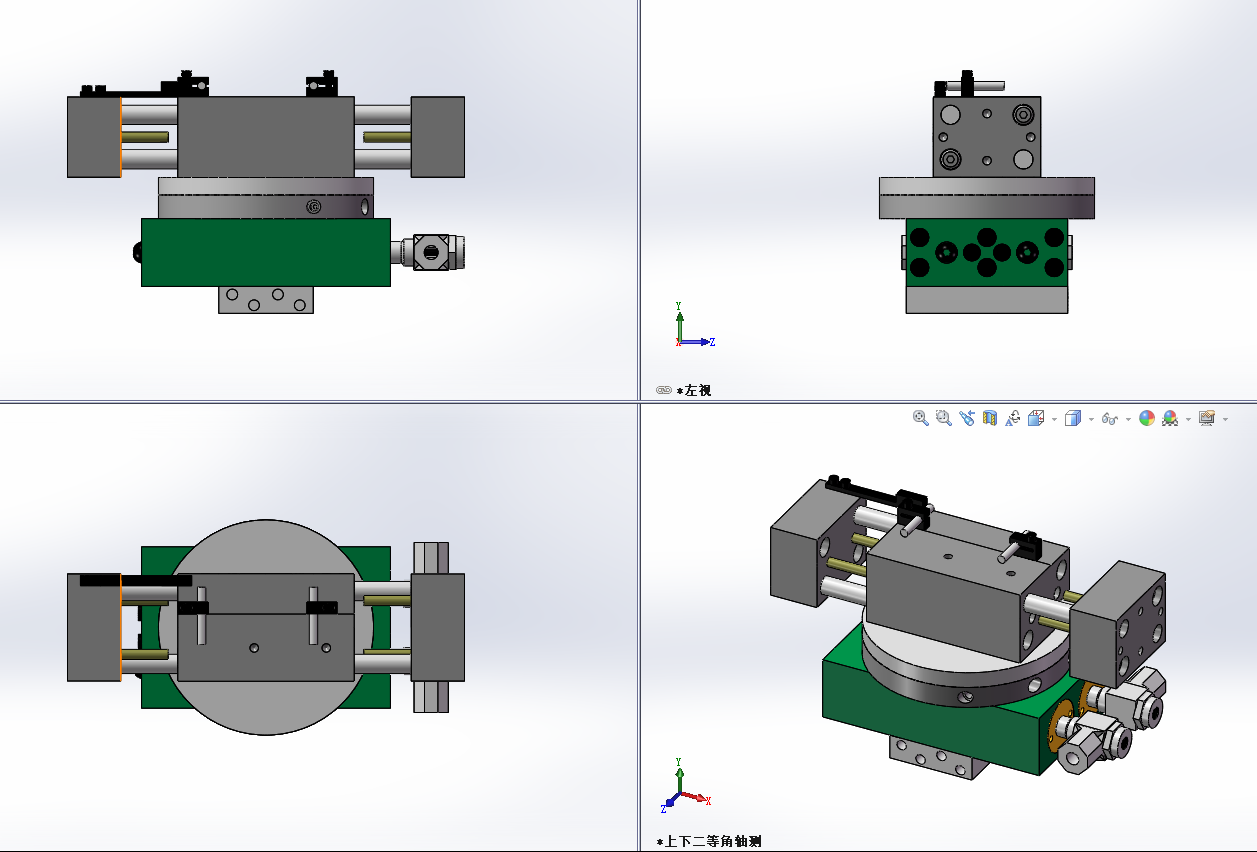This screenshot has height=852, width=1257.
Task: Open the View Orientation cube icon
Action: (1036, 418)
